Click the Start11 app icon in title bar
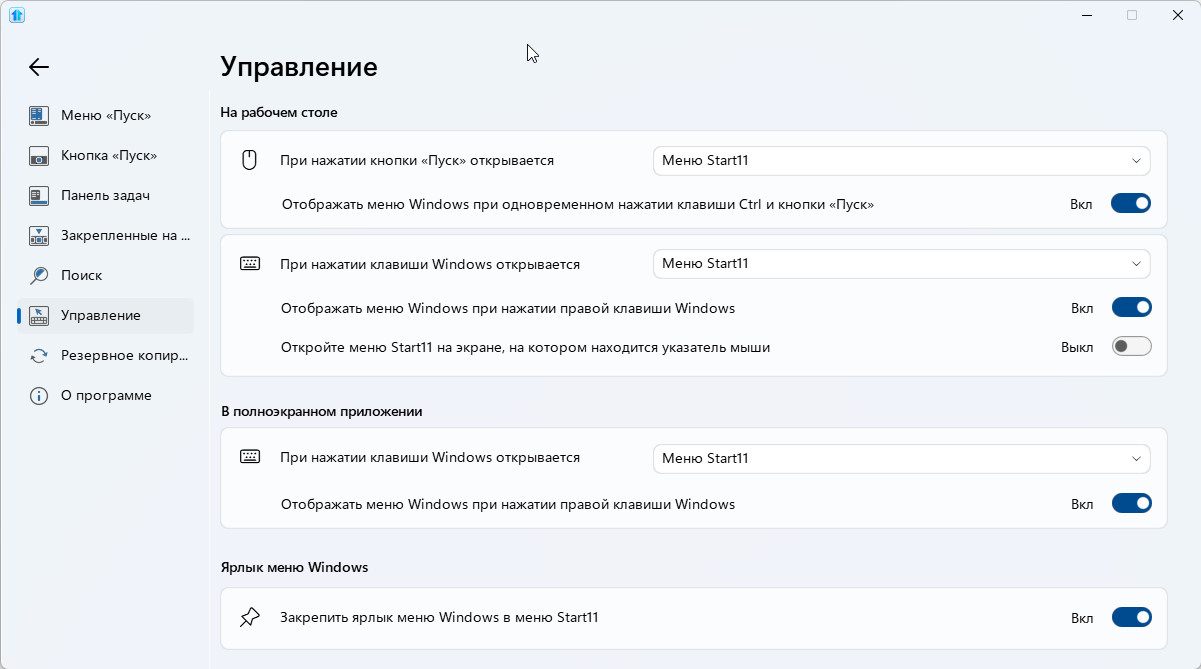The image size is (1201, 669). (x=17, y=15)
